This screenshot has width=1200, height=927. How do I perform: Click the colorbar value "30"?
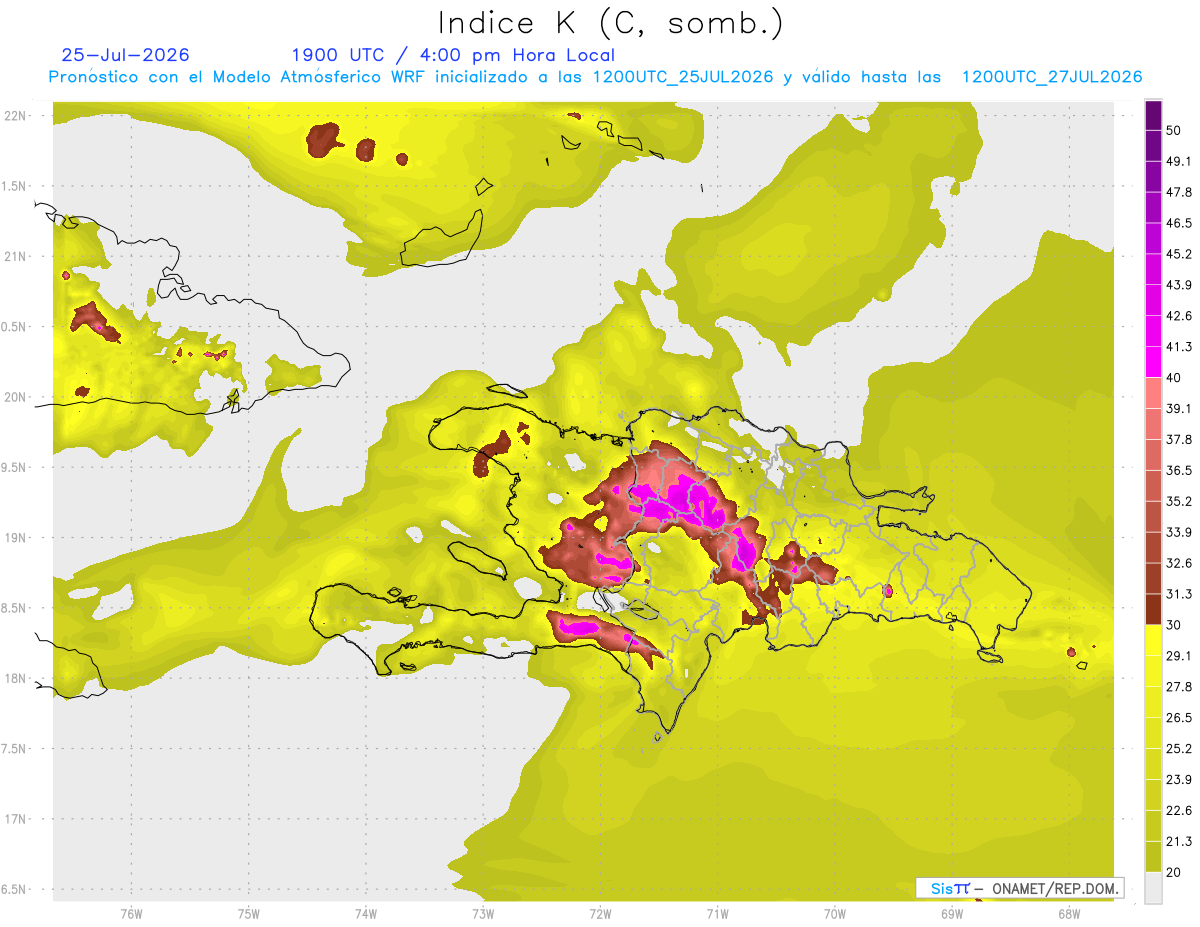1174,625
